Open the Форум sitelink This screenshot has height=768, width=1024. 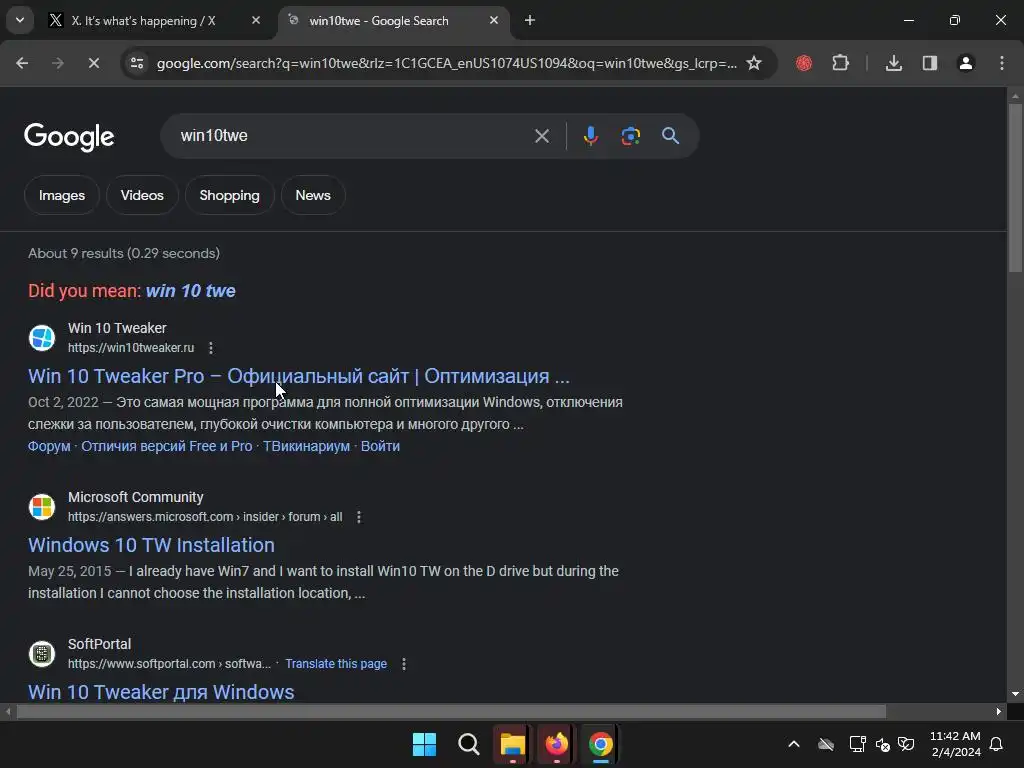49,446
